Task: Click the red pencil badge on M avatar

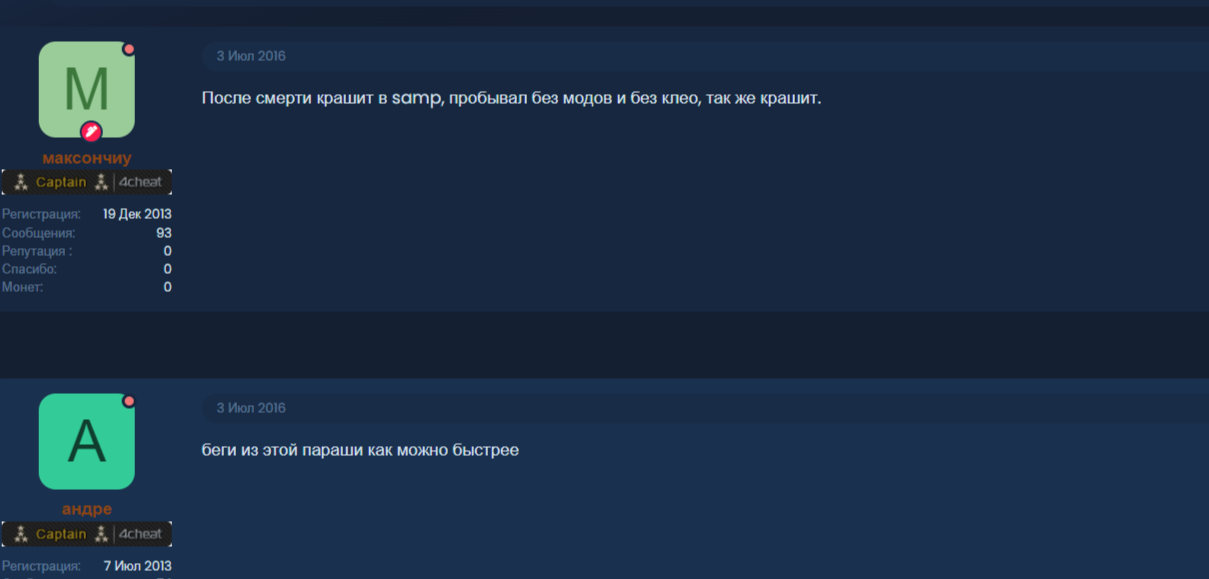Action: point(91,131)
